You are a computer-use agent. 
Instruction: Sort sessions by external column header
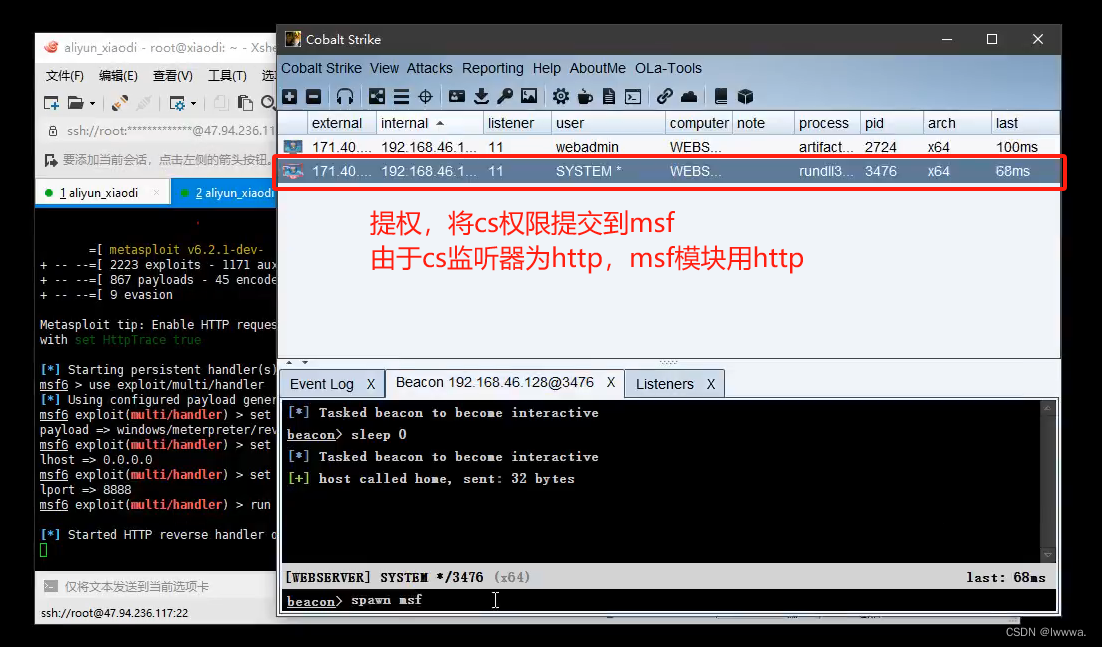coord(342,123)
